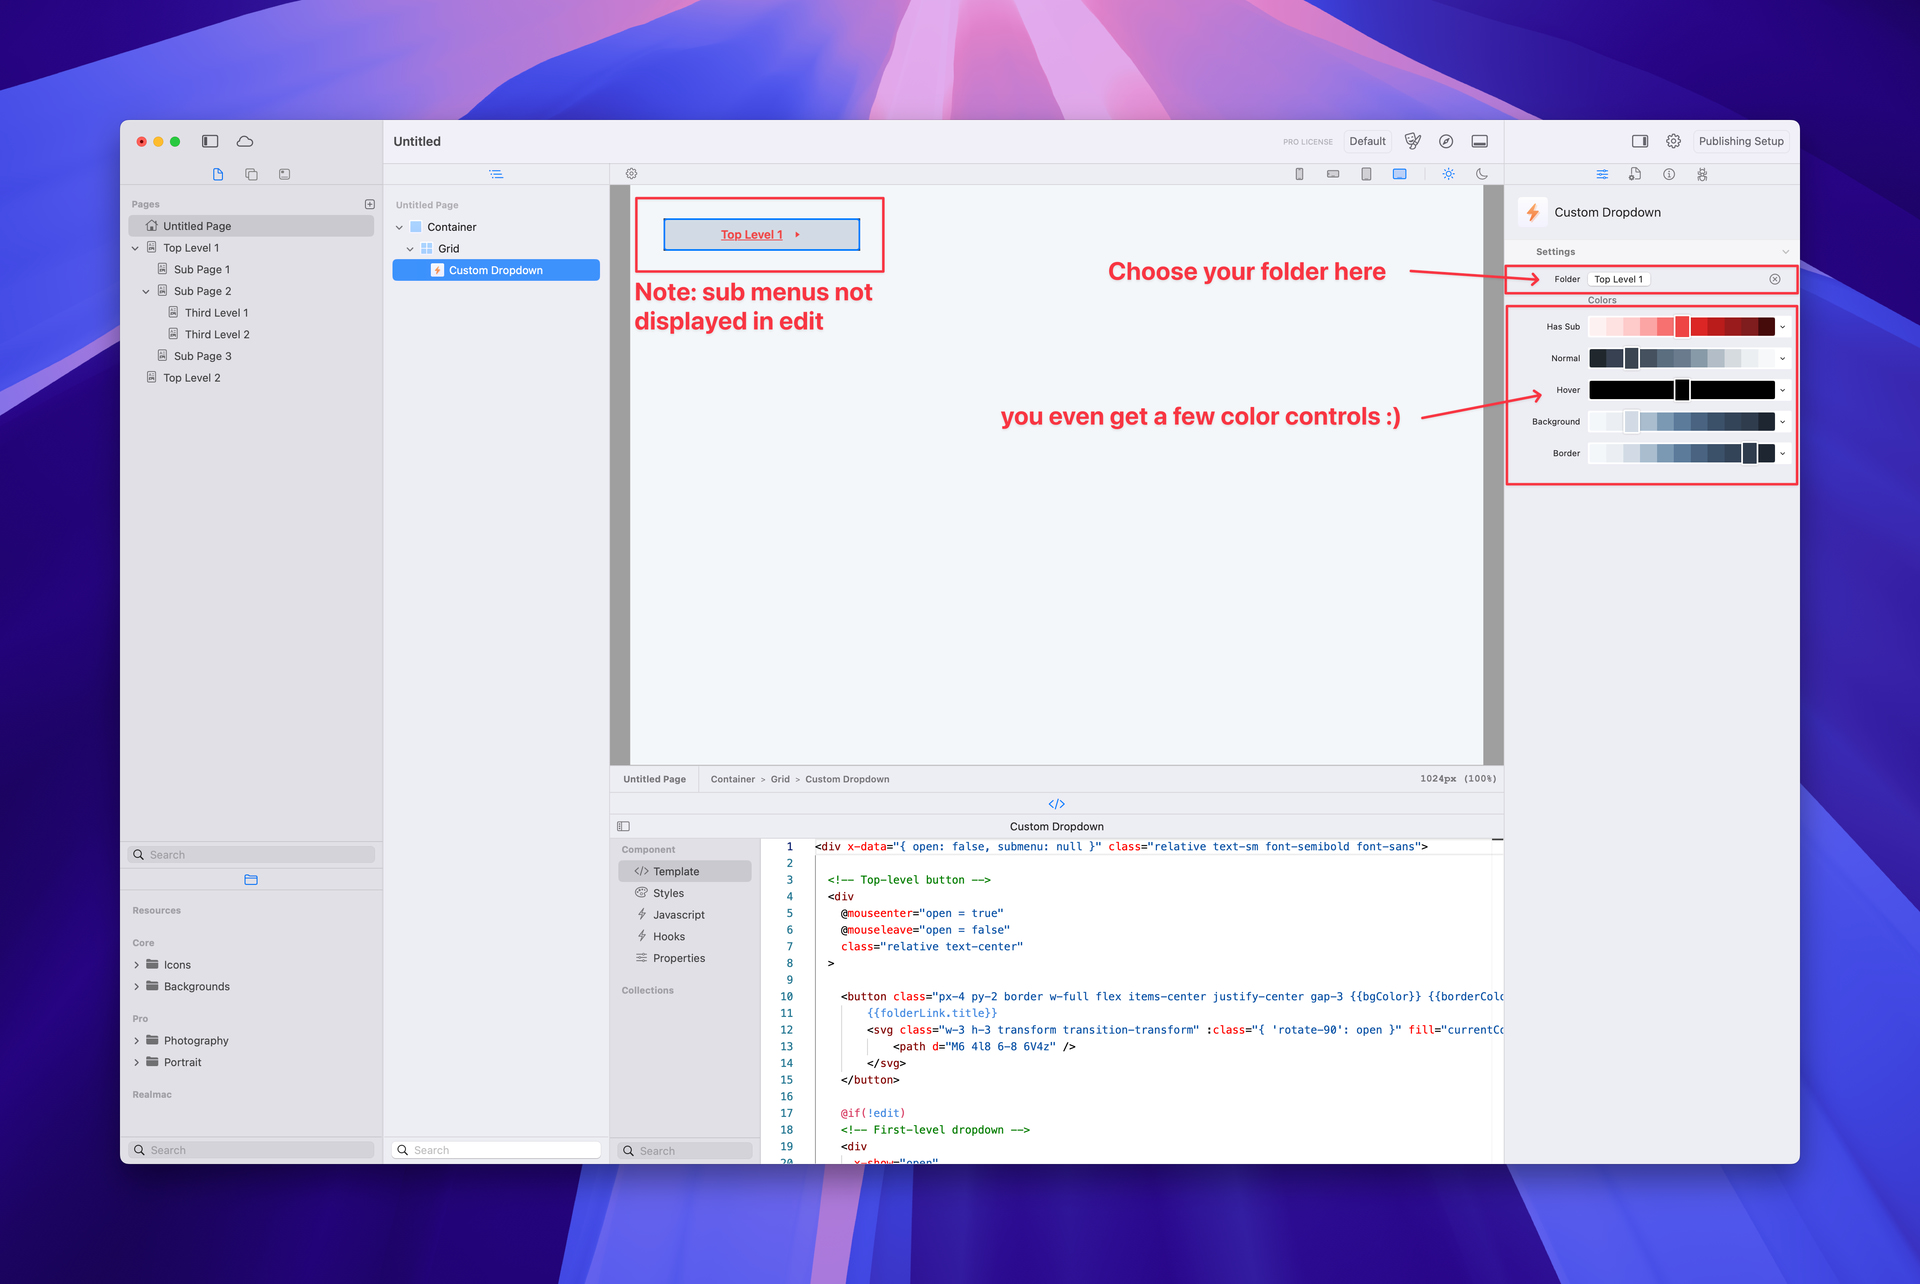The image size is (1920, 1284).
Task: Pick a swatch in Background color strip
Action: (x=1682, y=422)
